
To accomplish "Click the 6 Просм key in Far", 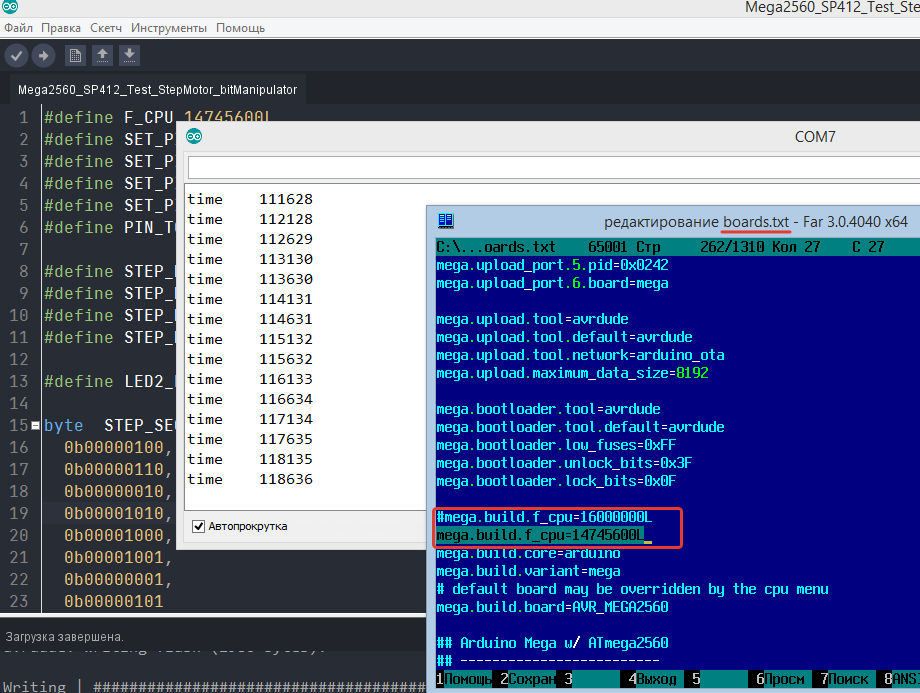I will coord(784,679).
